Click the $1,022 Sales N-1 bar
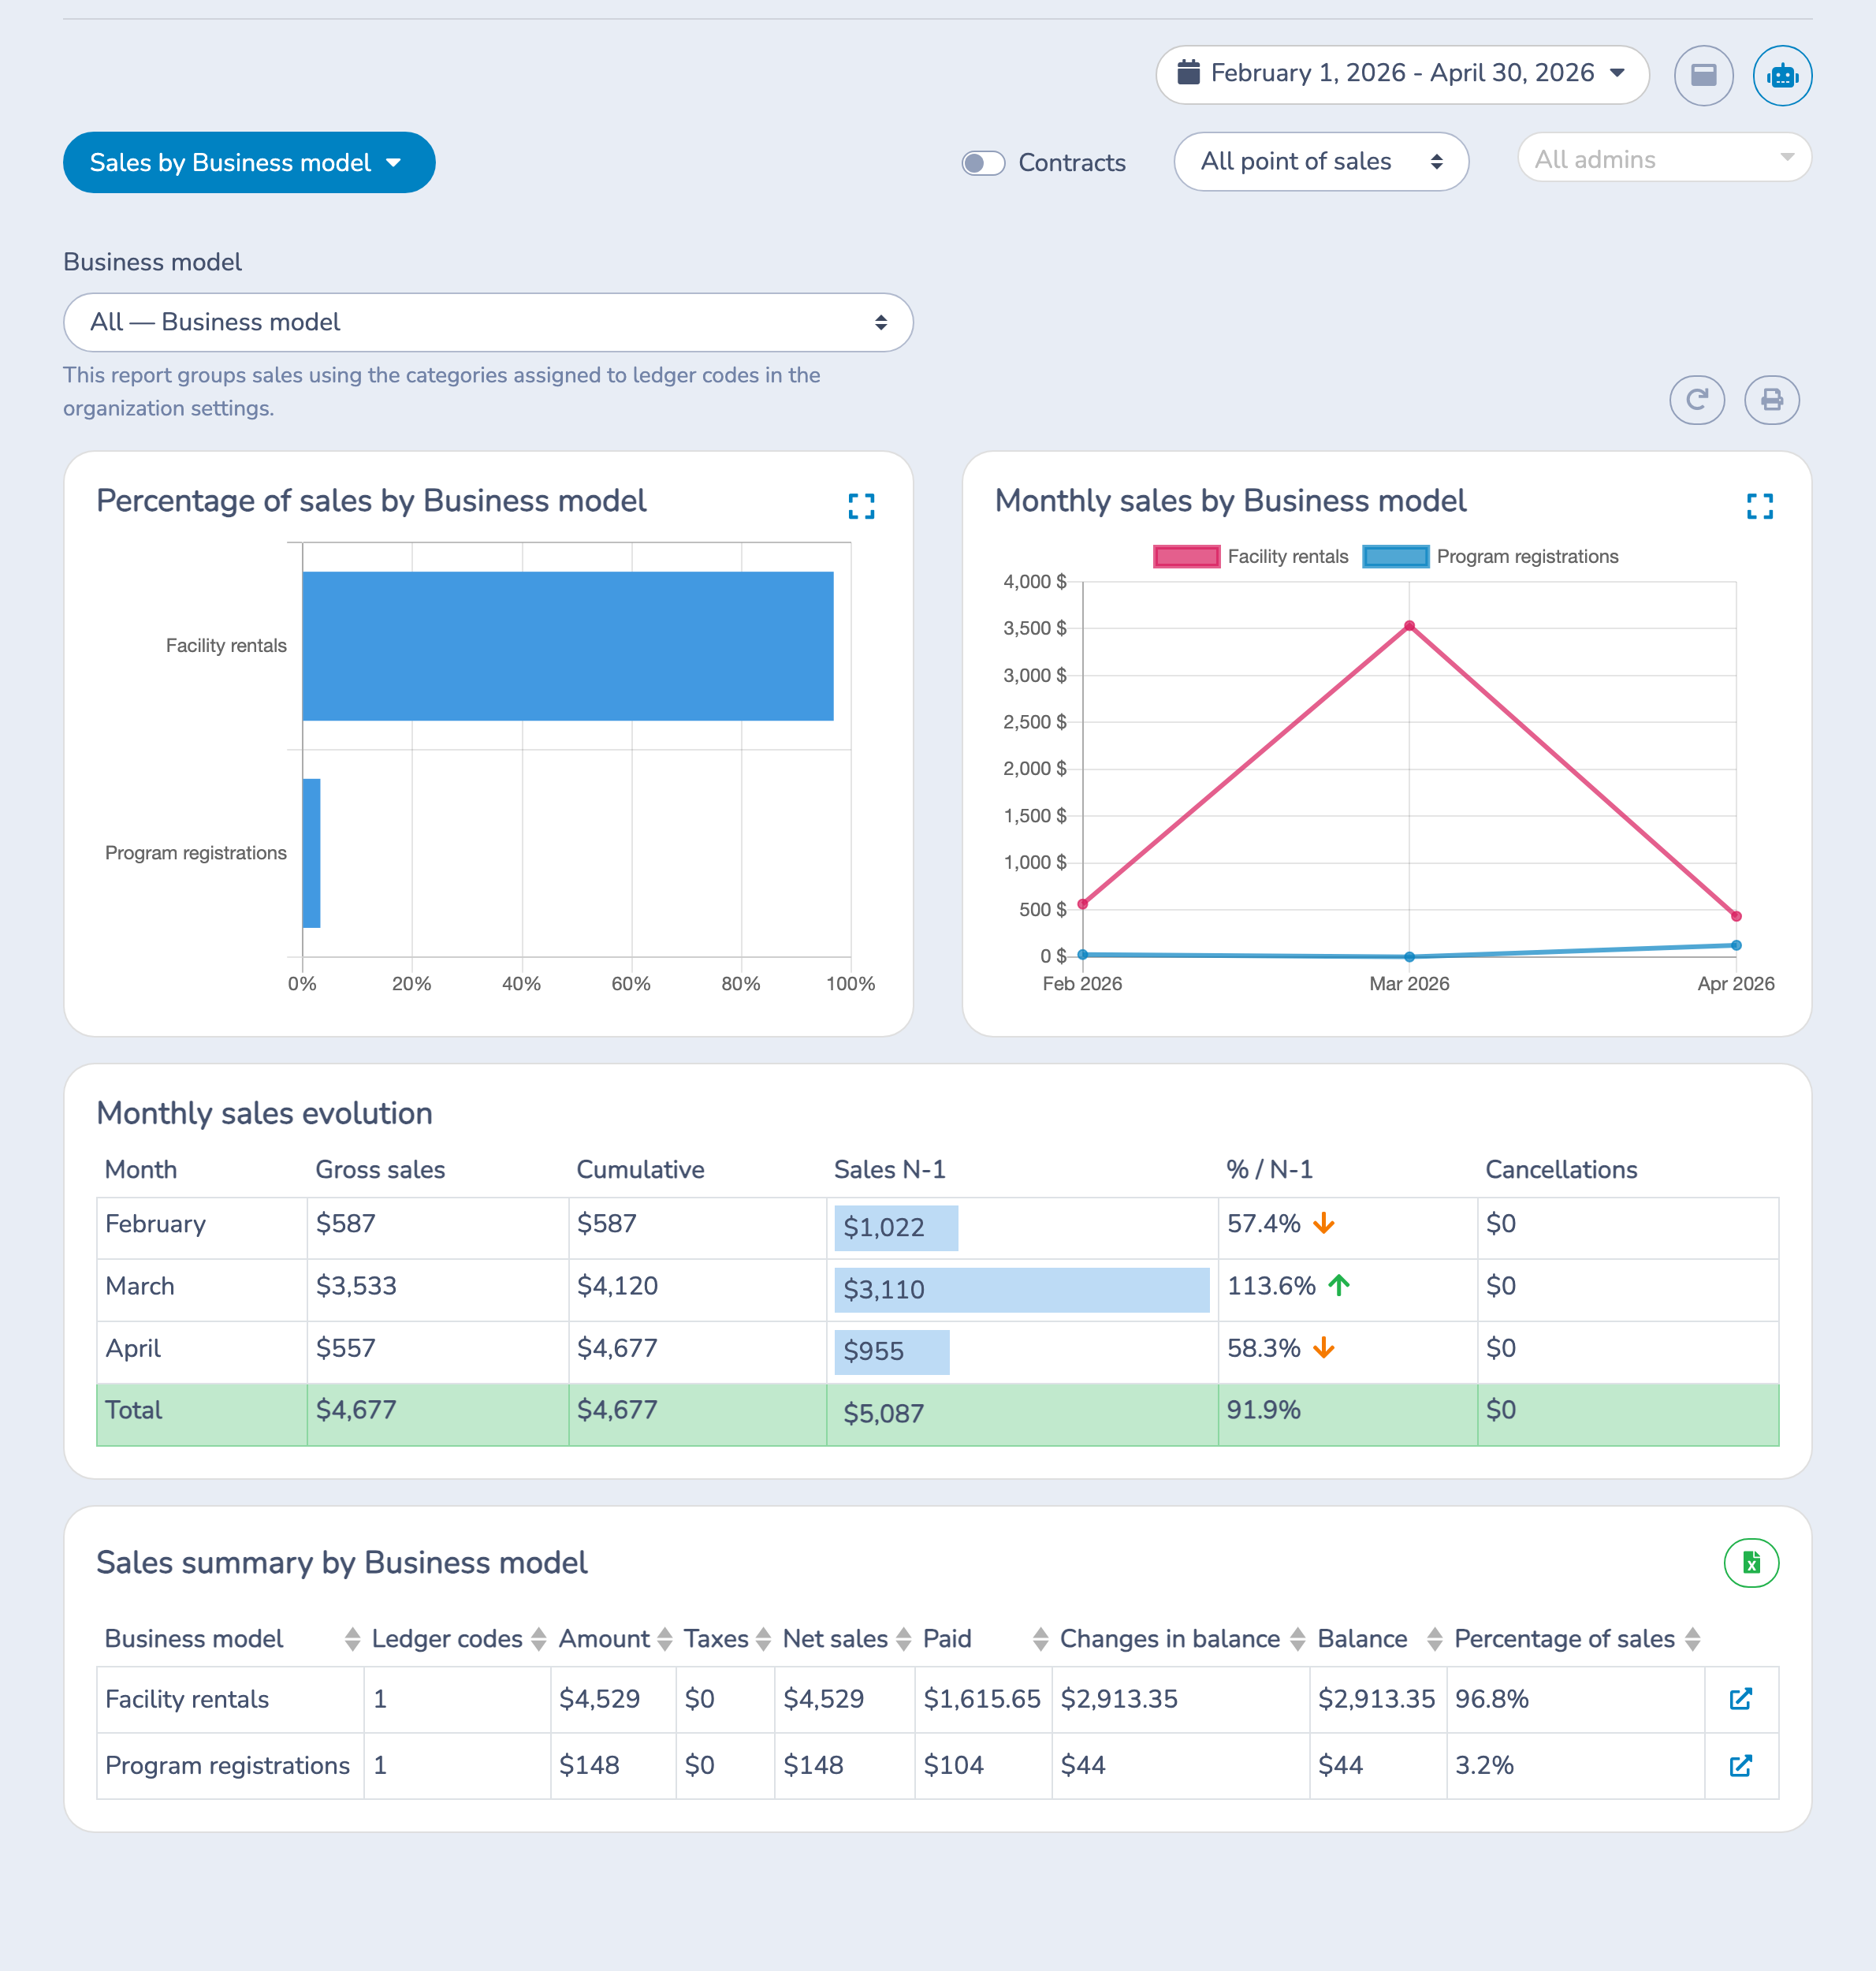 click(x=896, y=1228)
